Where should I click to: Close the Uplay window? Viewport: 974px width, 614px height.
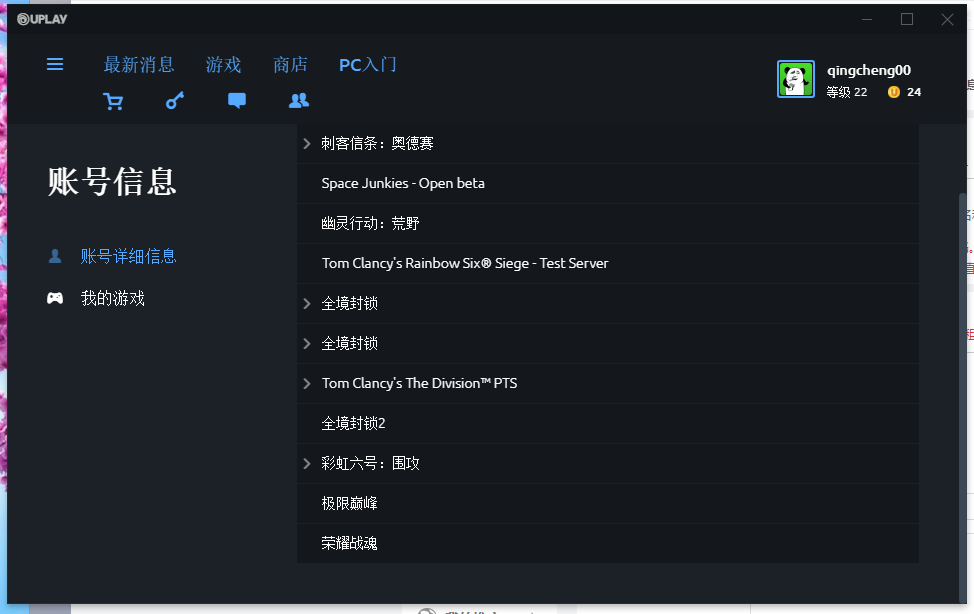[x=947, y=19]
